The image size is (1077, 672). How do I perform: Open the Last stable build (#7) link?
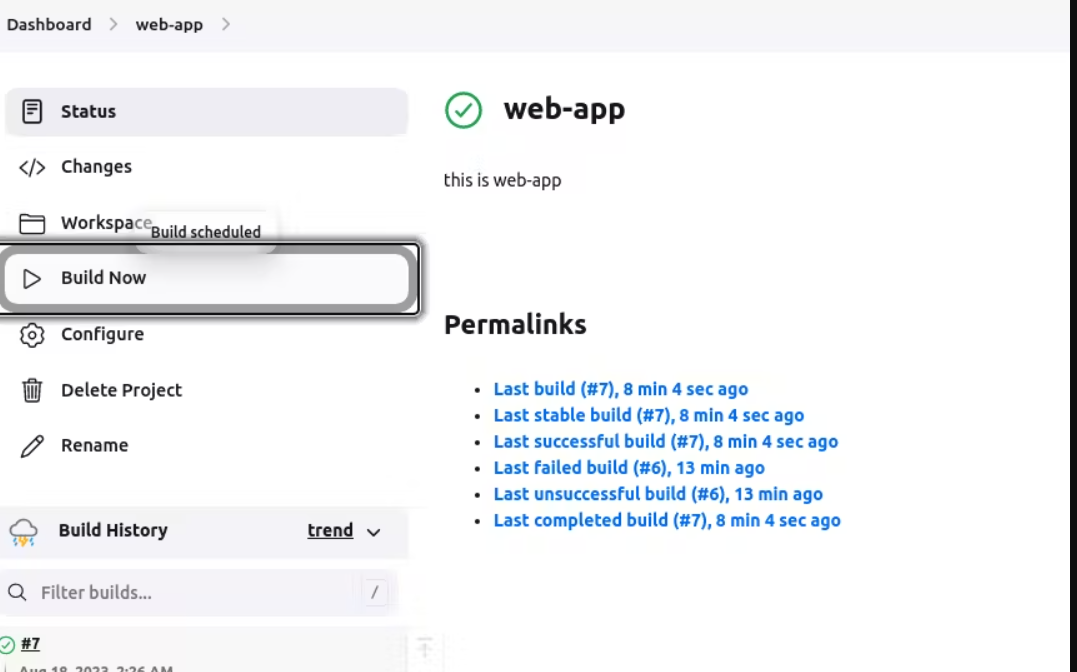pyautogui.click(x=648, y=415)
